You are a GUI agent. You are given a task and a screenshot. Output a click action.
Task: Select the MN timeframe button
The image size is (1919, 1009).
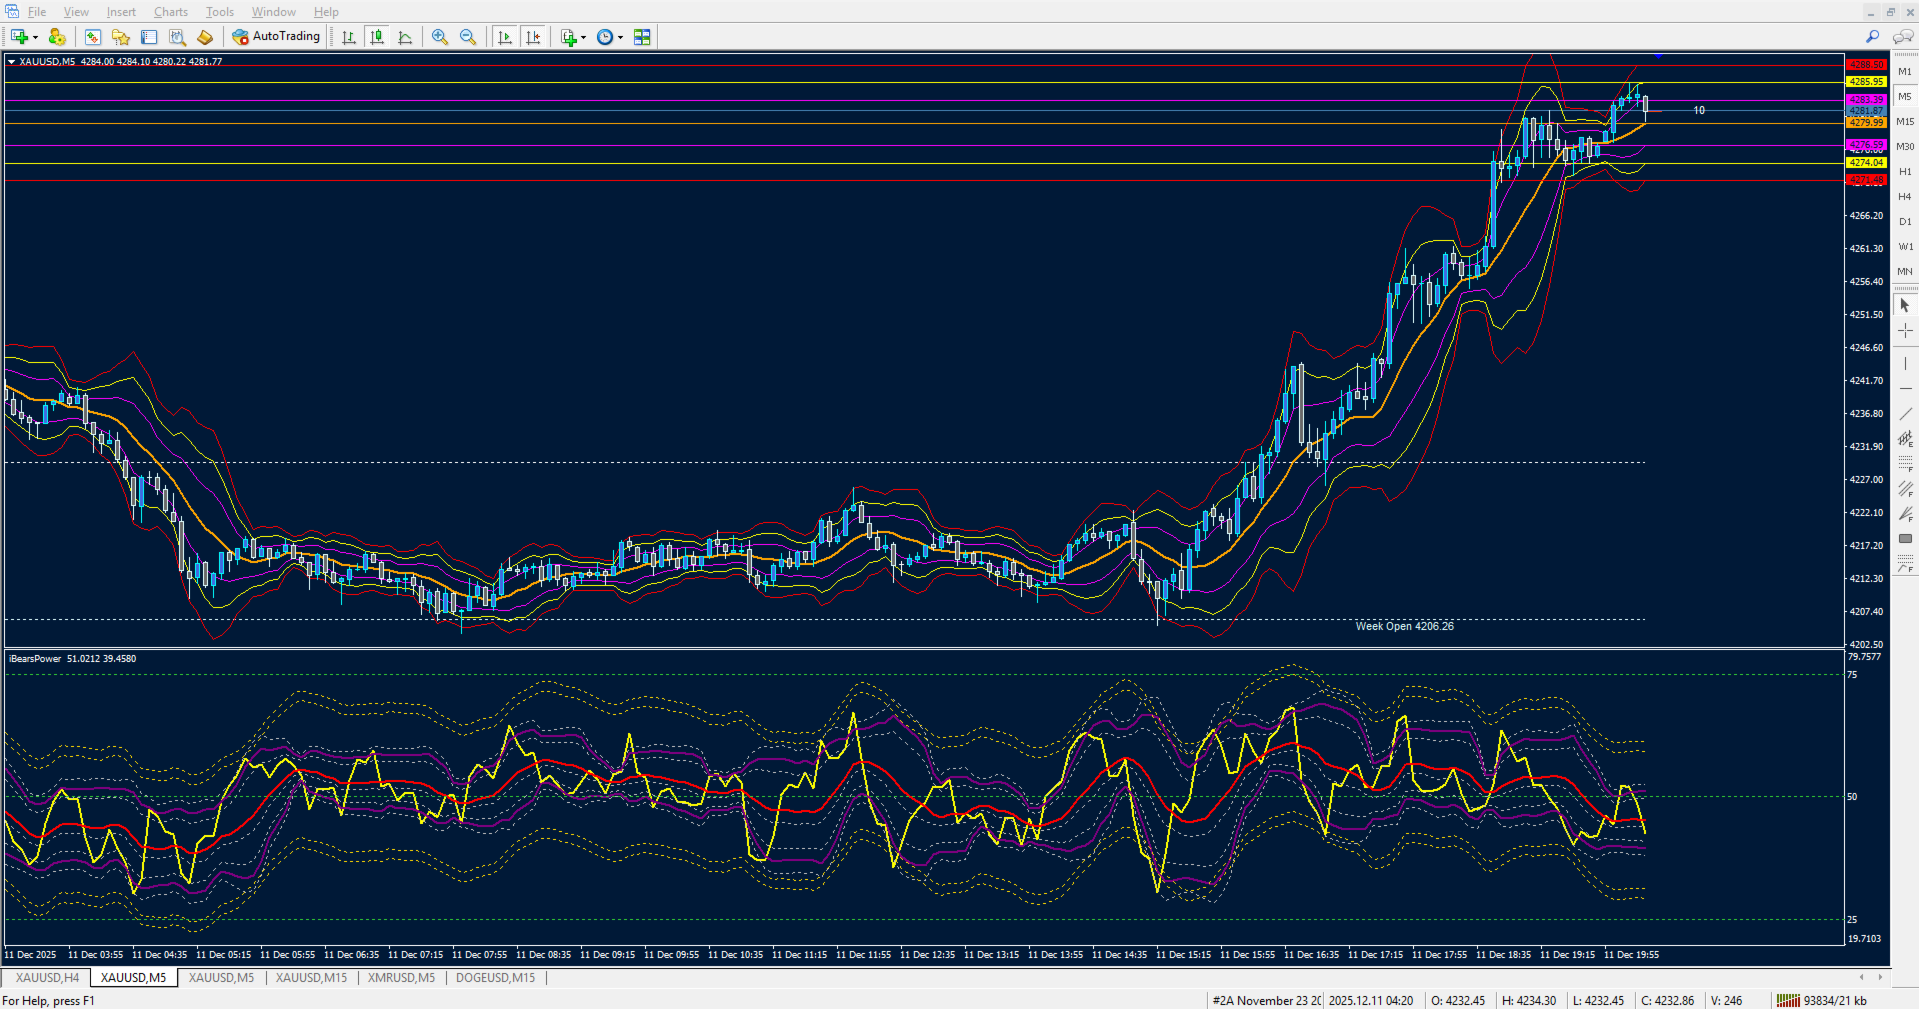coord(1905,272)
